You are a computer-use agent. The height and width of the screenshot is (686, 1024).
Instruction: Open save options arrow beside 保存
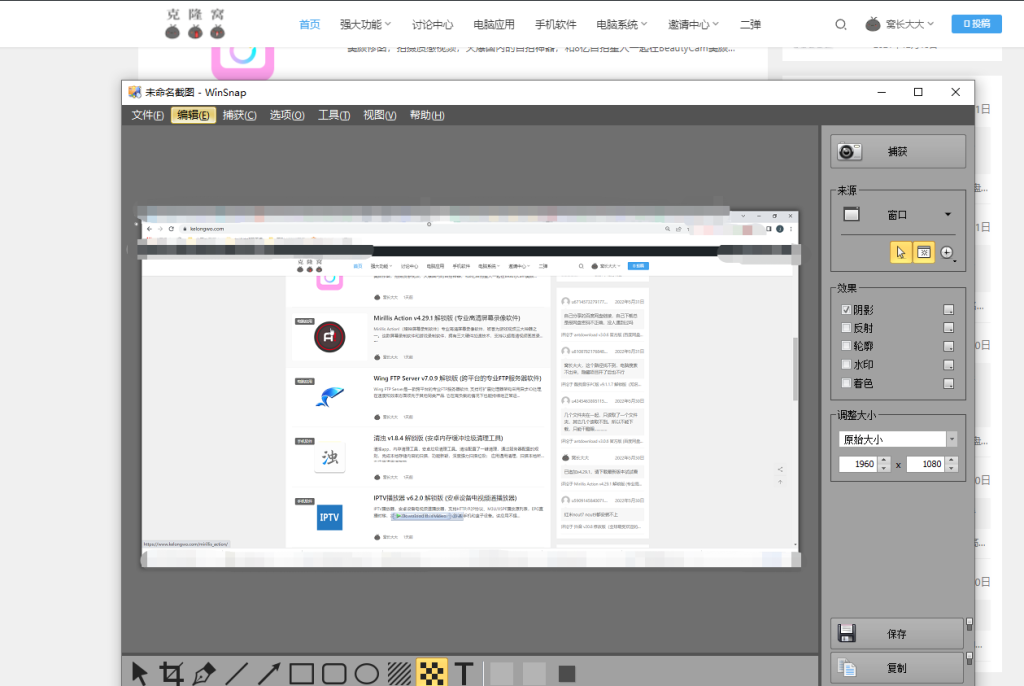[969, 625]
